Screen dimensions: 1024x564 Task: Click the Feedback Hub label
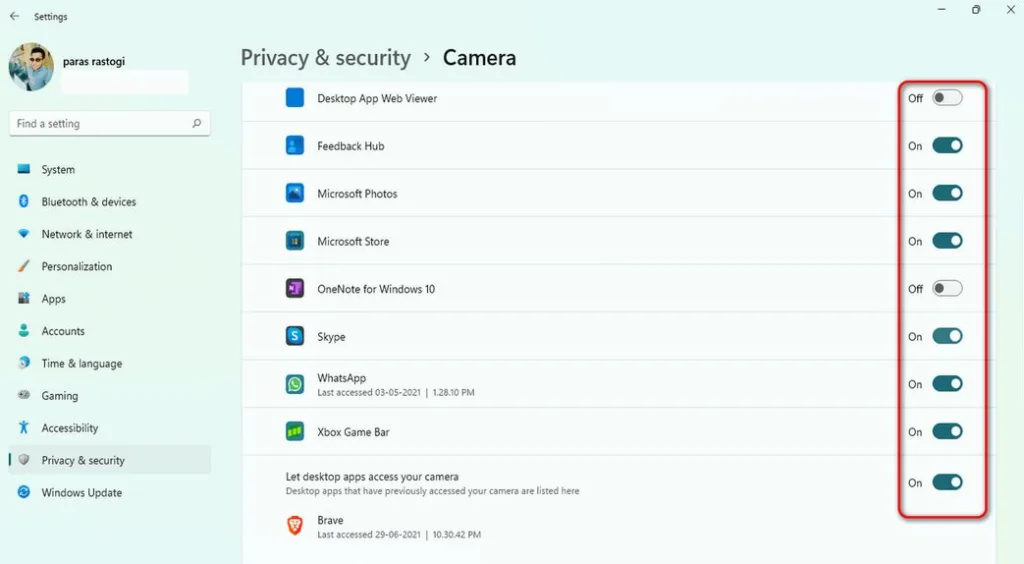[351, 146]
